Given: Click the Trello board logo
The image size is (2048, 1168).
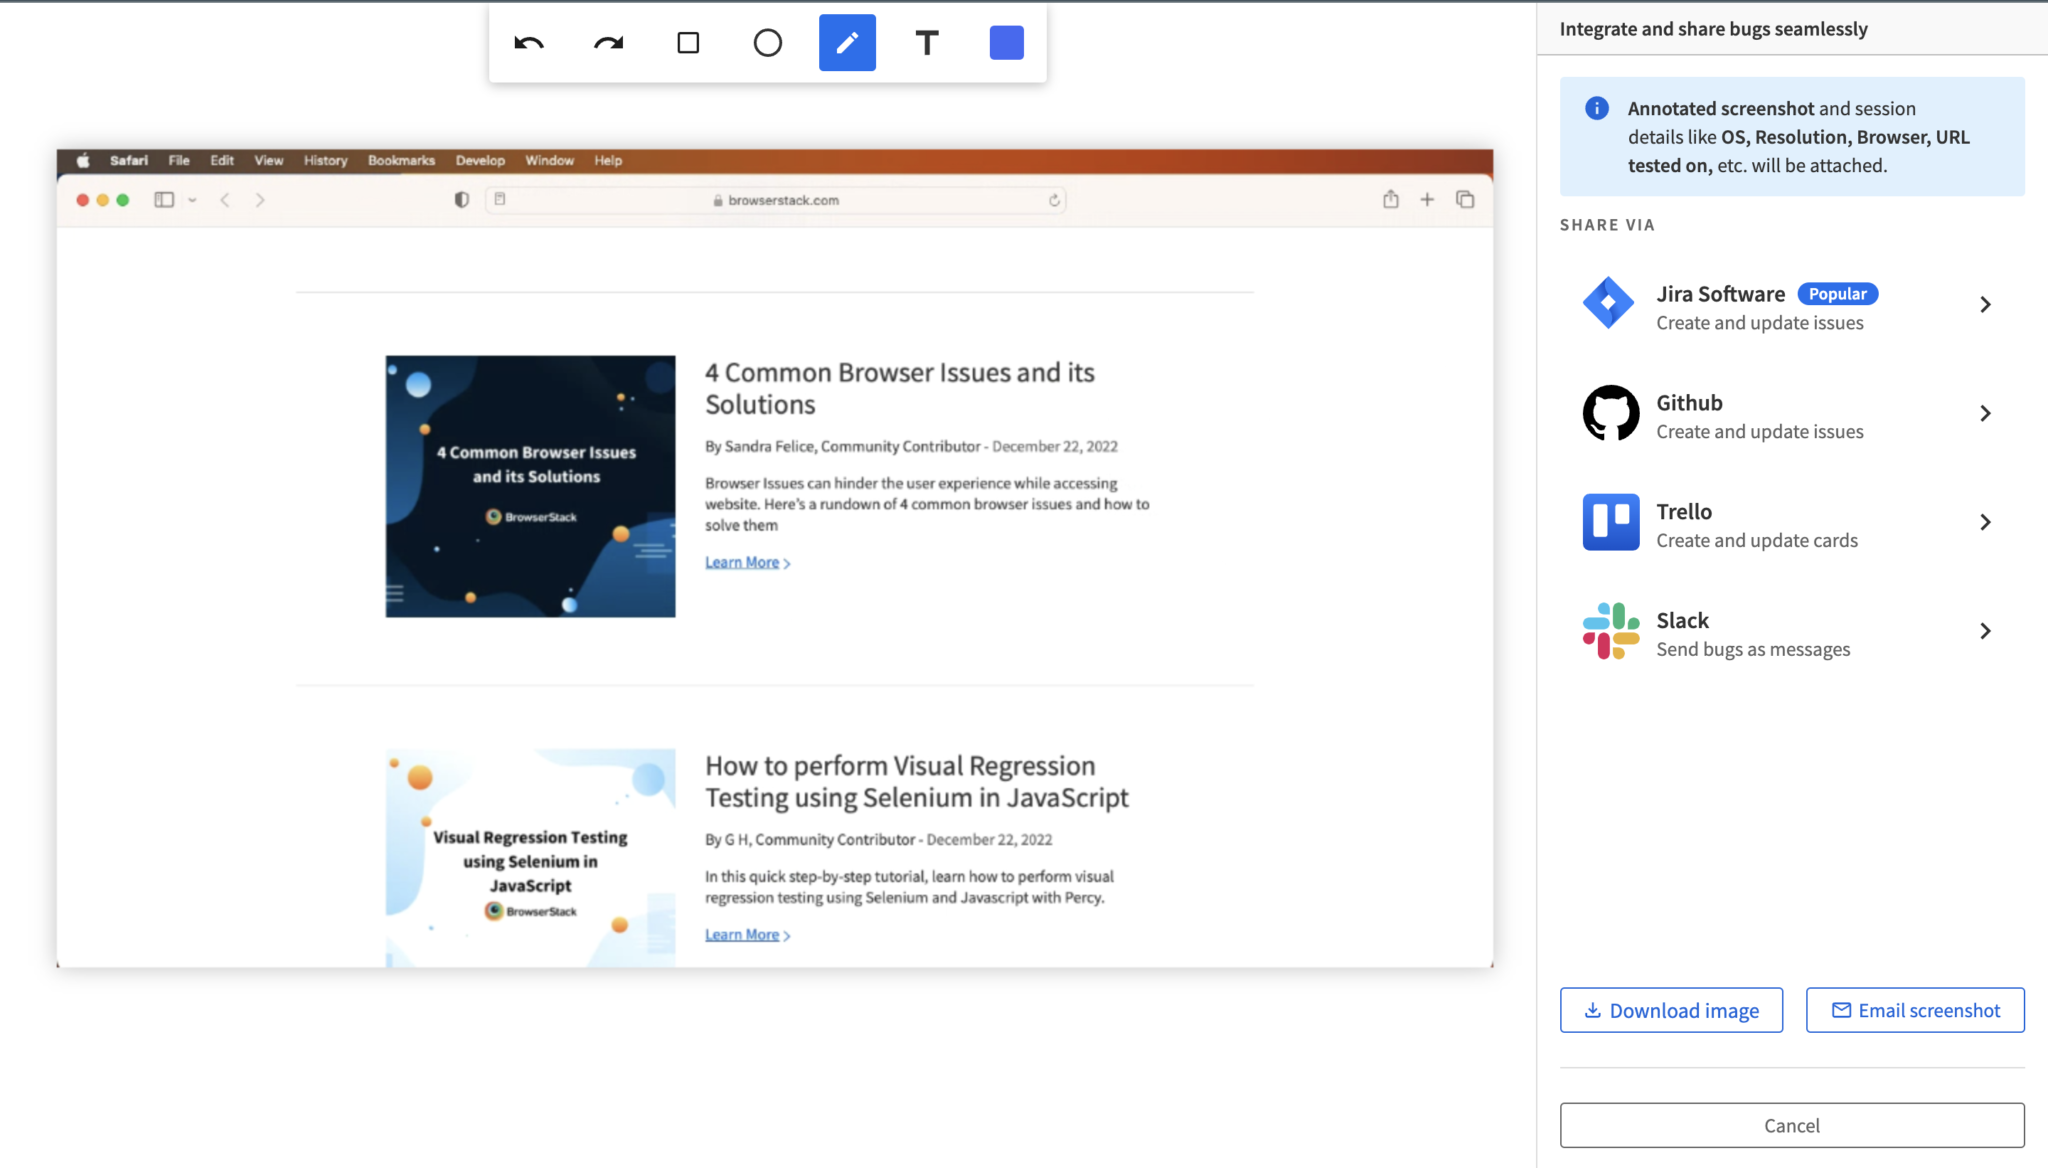Looking at the screenshot, I should click(1610, 522).
